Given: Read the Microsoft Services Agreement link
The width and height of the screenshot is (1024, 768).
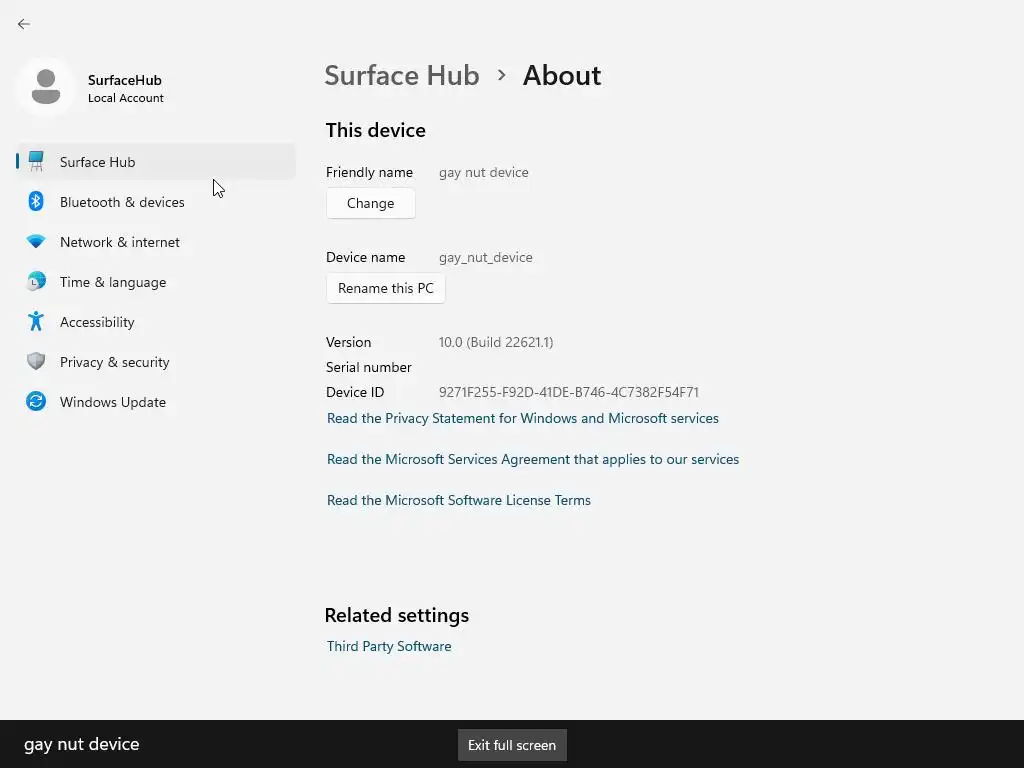Looking at the screenshot, I should click(x=533, y=459).
